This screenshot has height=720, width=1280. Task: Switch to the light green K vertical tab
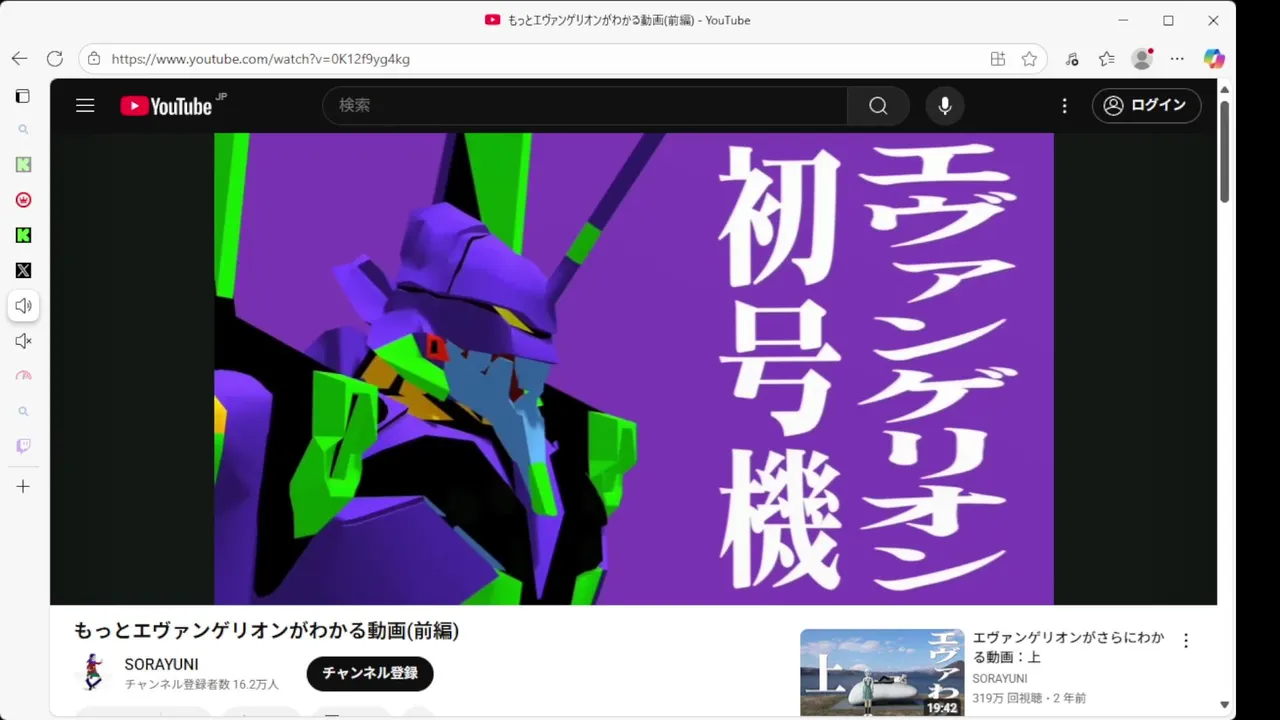(23, 165)
